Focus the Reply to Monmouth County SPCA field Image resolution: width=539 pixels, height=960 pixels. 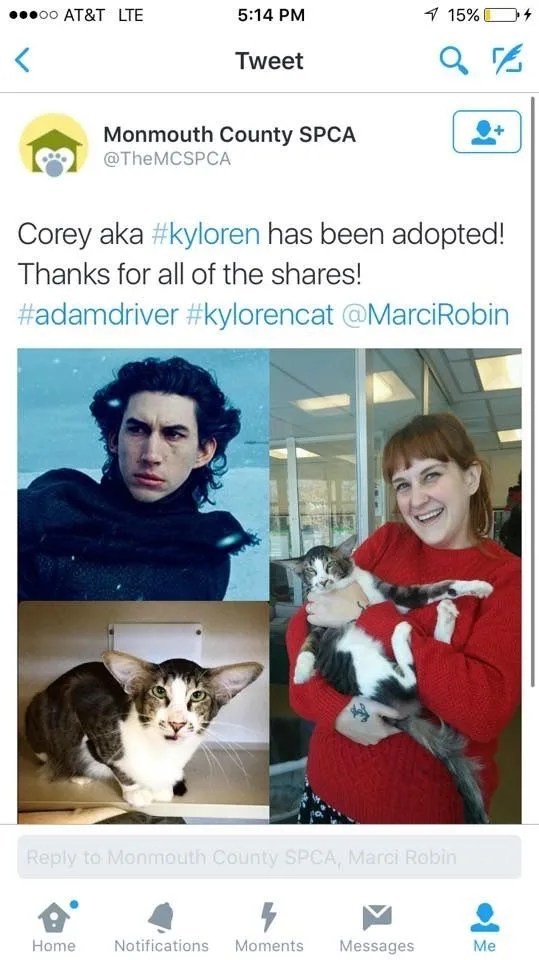point(270,857)
